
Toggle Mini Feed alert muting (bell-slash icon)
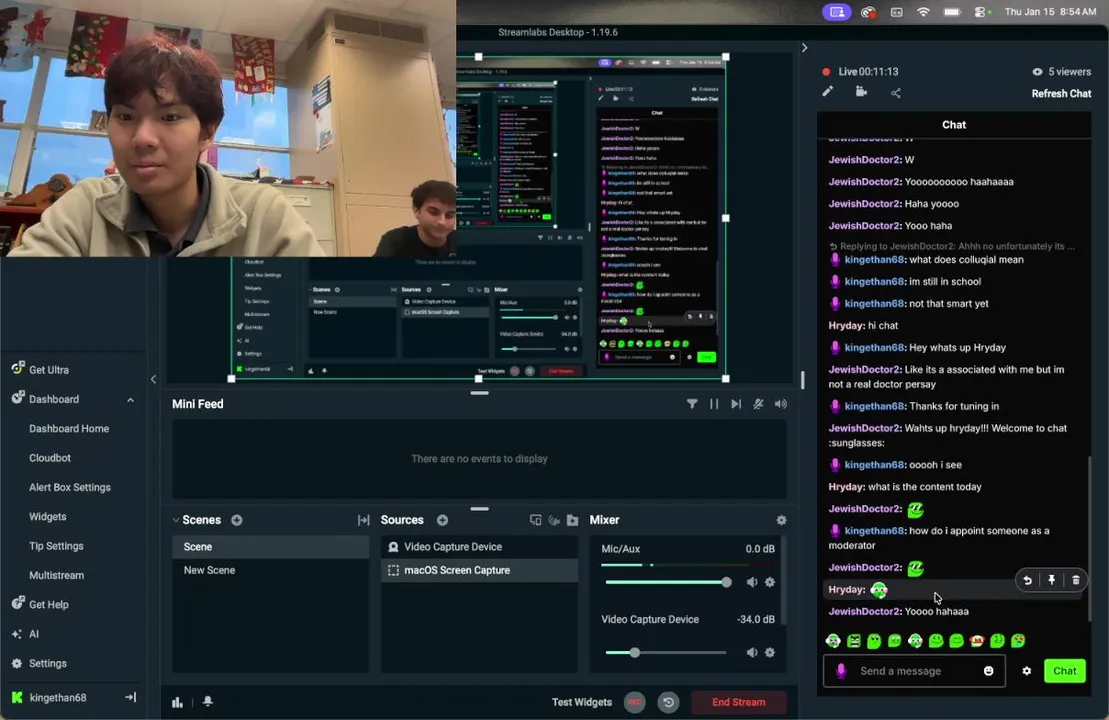point(758,404)
